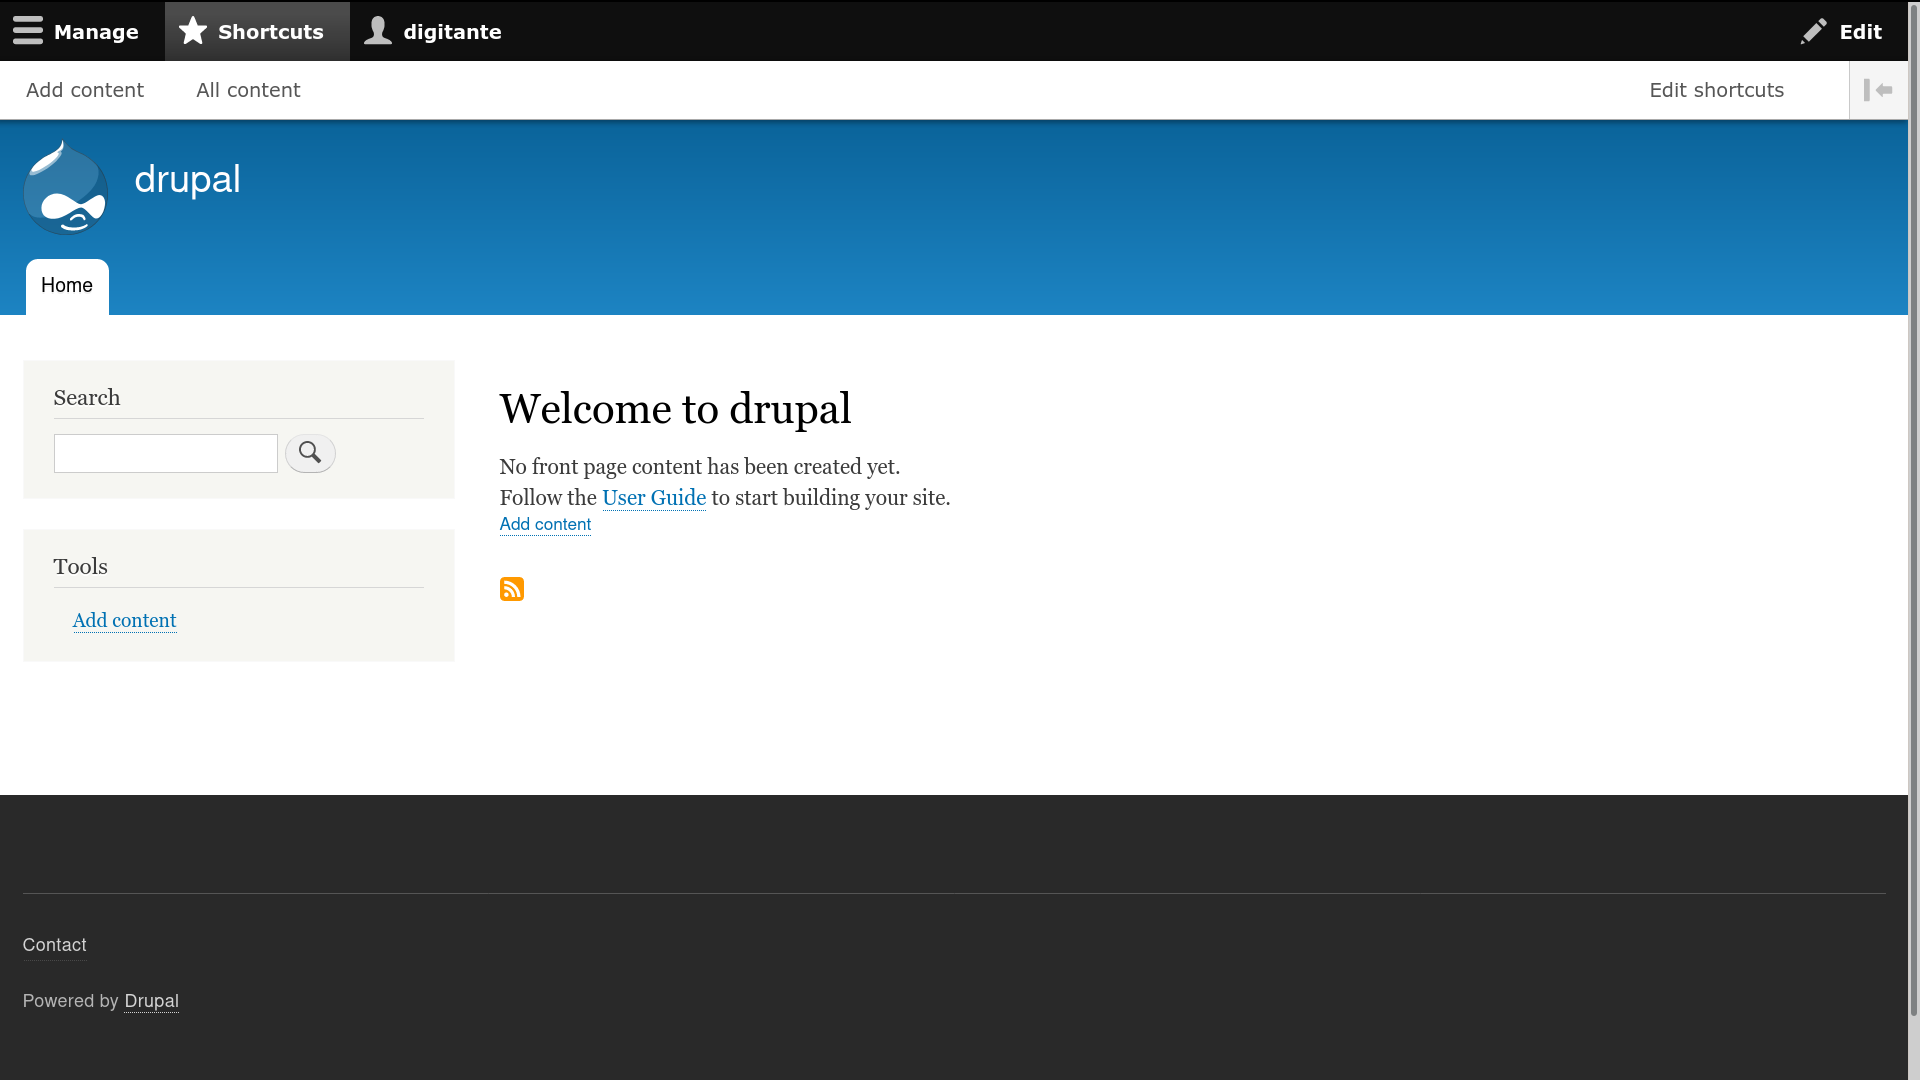Click Add content in Tools block
The width and height of the screenshot is (1920, 1080).
point(124,620)
